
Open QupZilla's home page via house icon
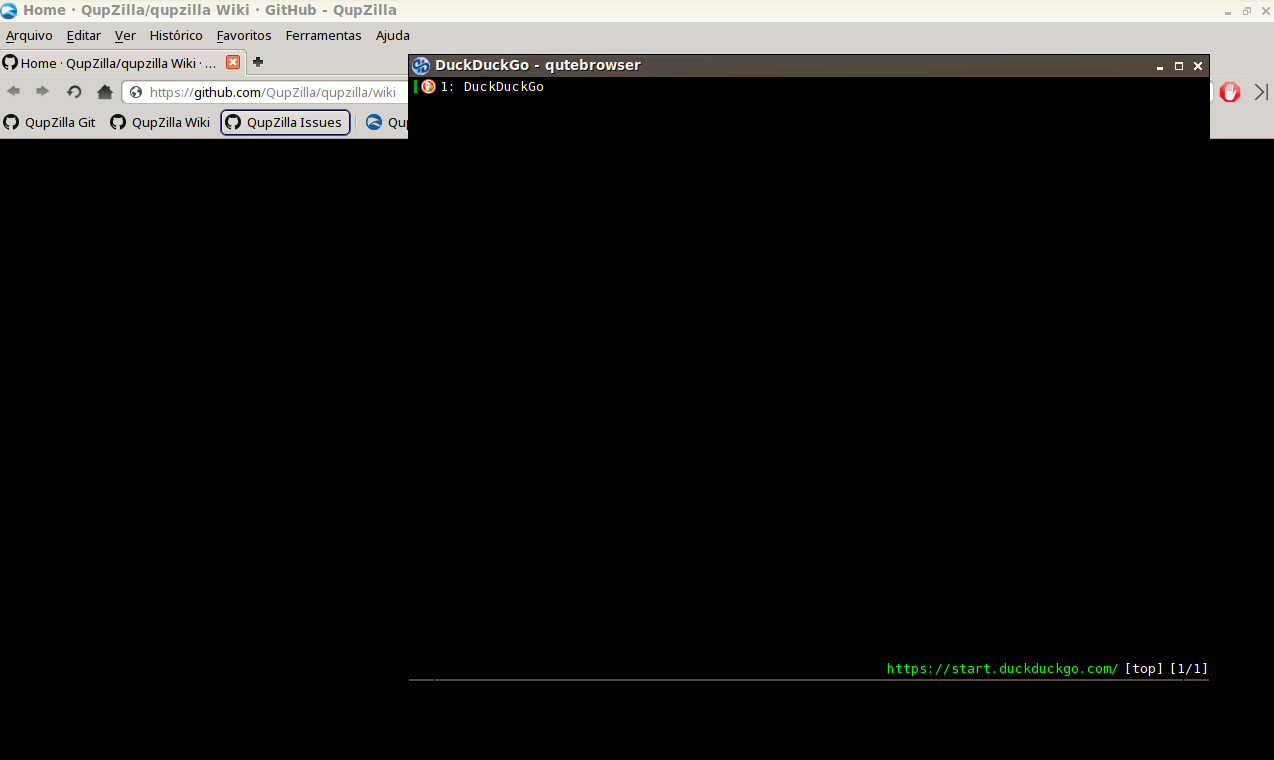click(105, 92)
